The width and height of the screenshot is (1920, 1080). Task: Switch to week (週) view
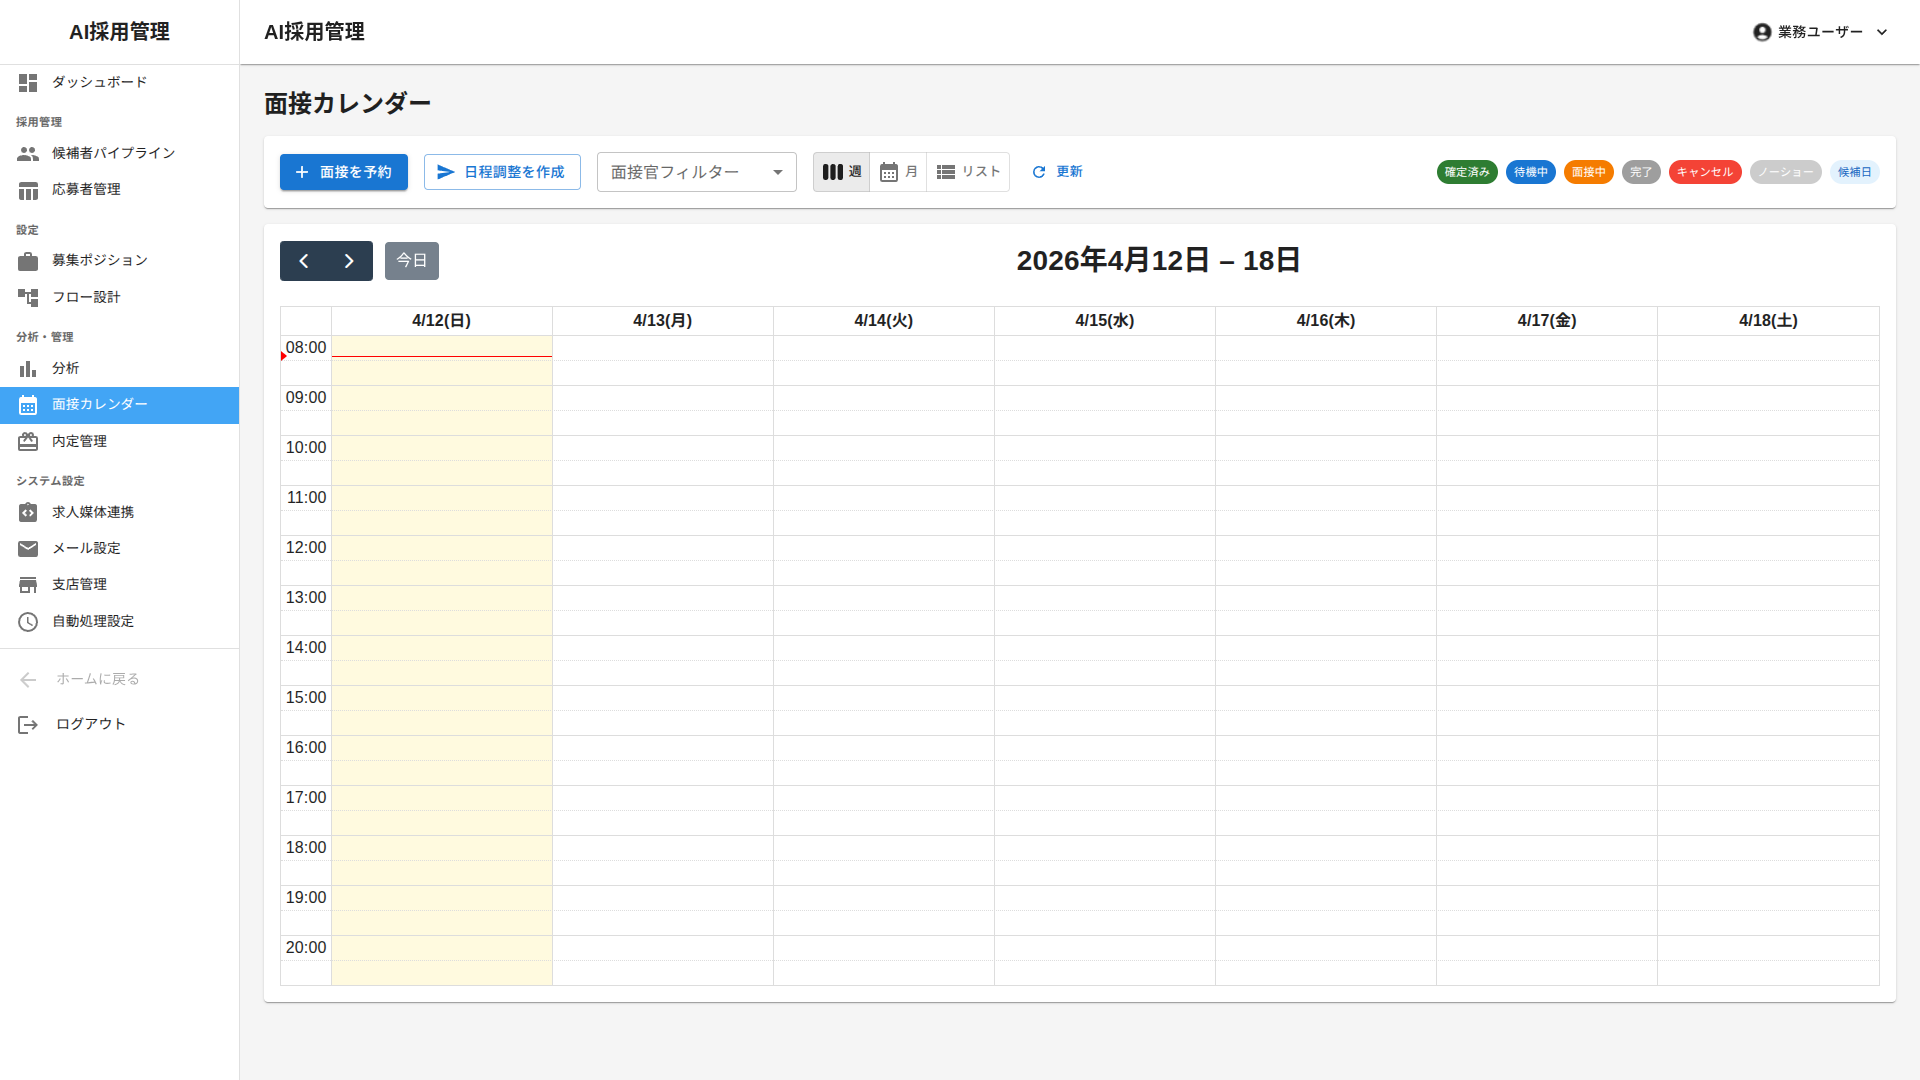[841, 172]
